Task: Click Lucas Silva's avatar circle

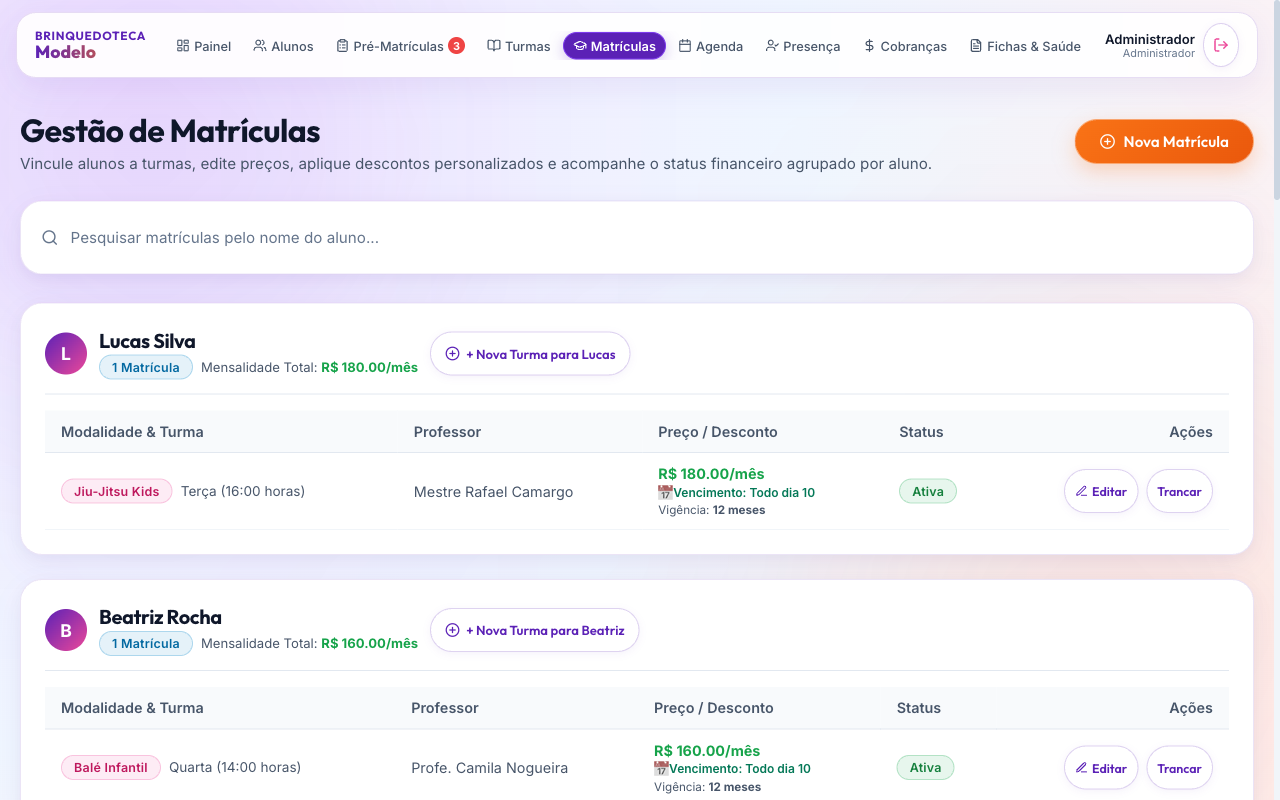Action: tap(66, 354)
